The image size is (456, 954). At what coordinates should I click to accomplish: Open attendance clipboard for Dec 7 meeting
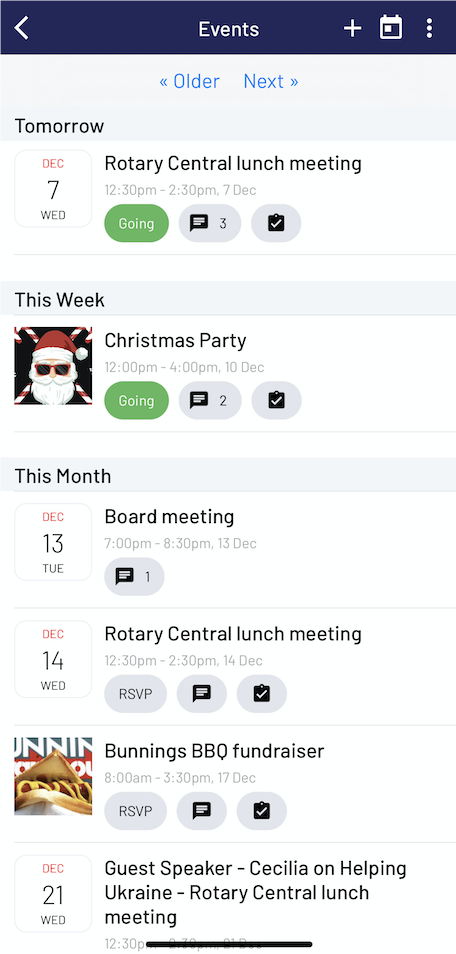[276, 223]
